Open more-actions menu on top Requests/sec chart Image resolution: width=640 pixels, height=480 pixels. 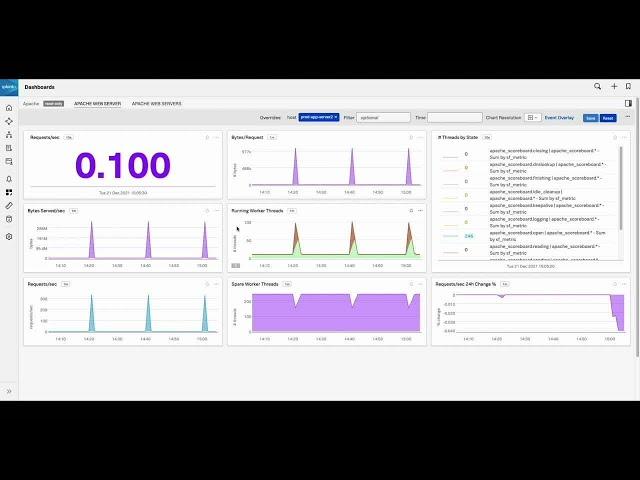point(216,138)
